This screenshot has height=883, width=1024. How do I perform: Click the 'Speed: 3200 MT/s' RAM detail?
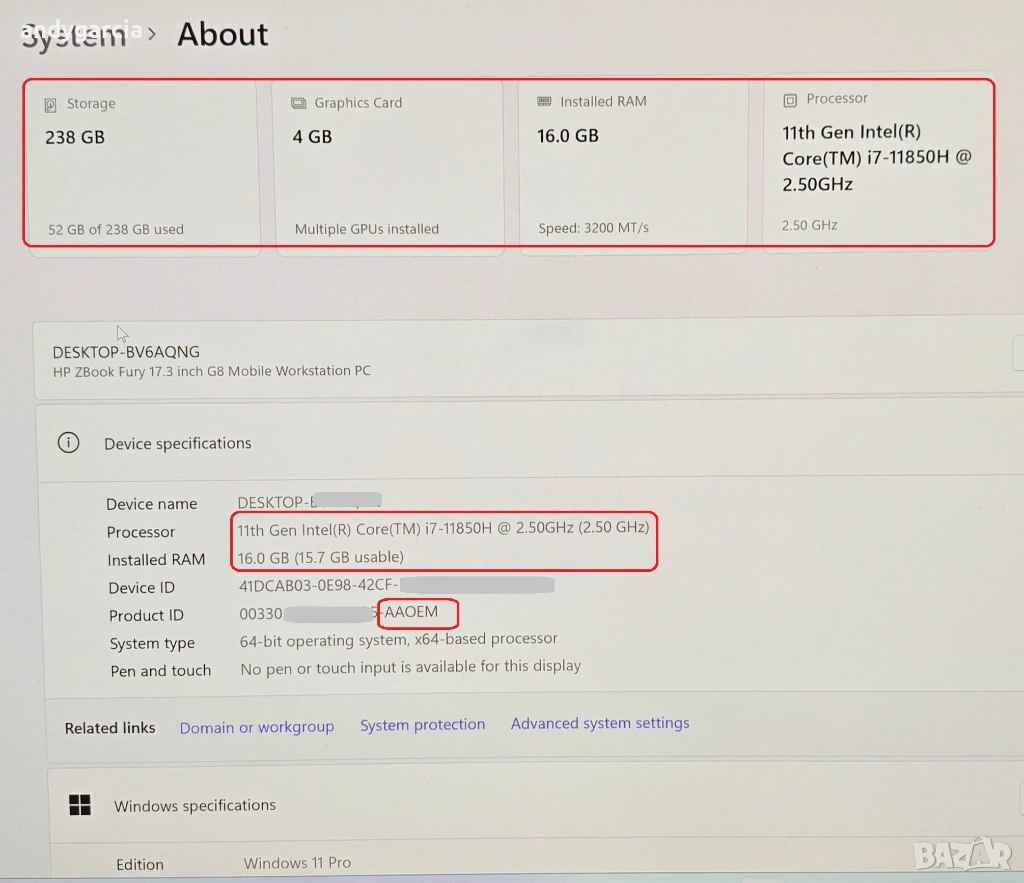[x=593, y=228]
